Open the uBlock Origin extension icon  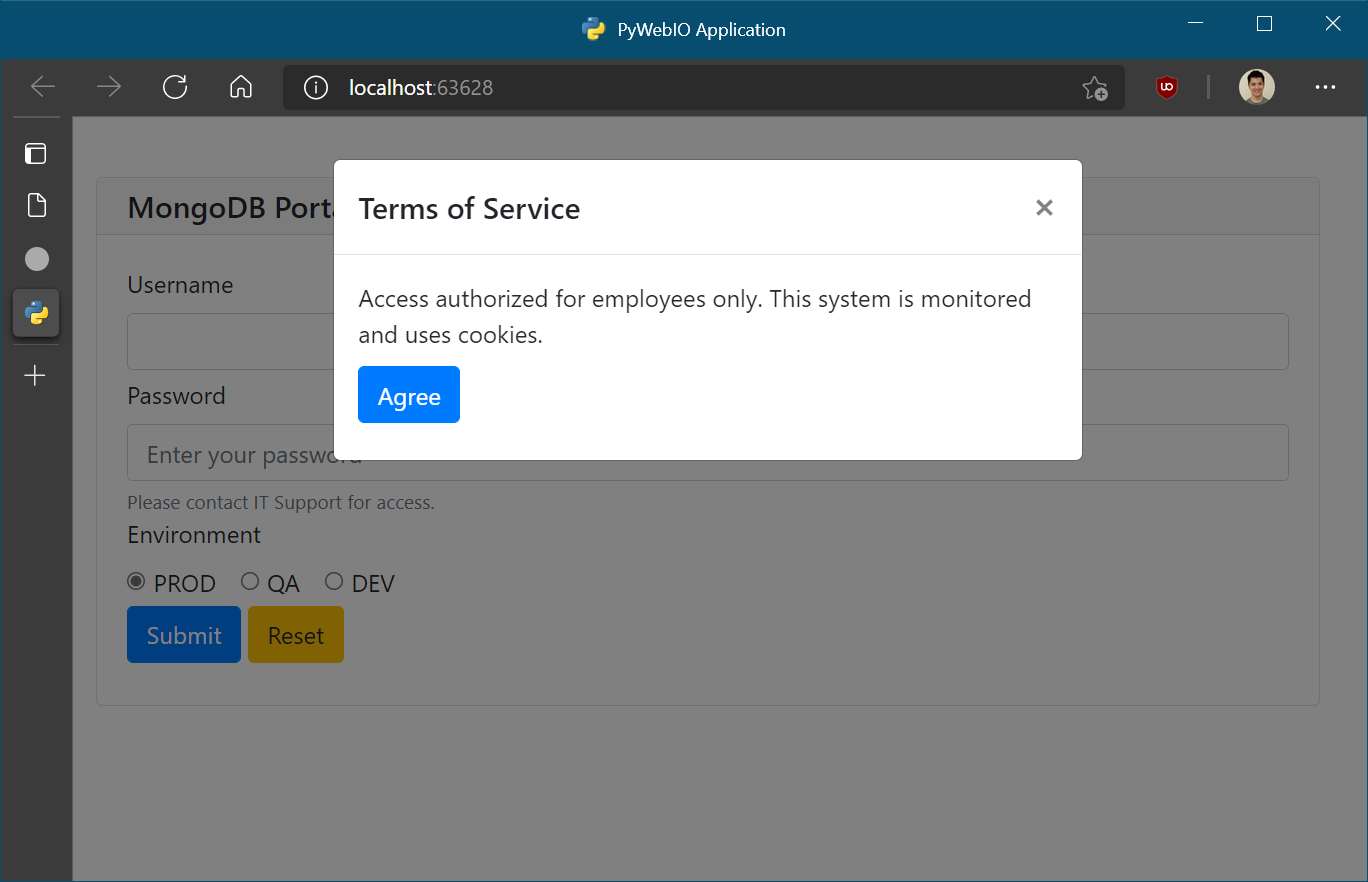click(1166, 88)
